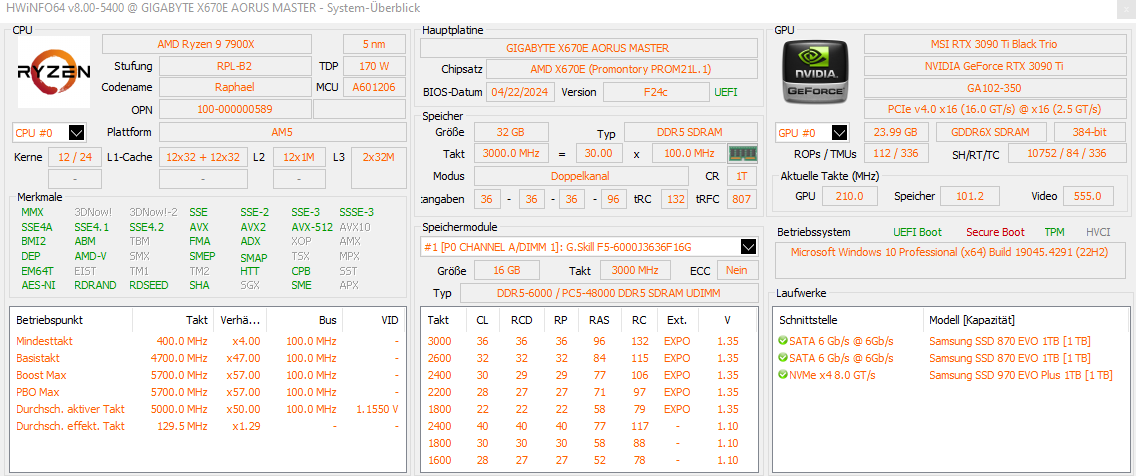Click the DDR5-6000 / PC5-48000 module type field
Screen dimensions: 1136x476
coord(609,293)
